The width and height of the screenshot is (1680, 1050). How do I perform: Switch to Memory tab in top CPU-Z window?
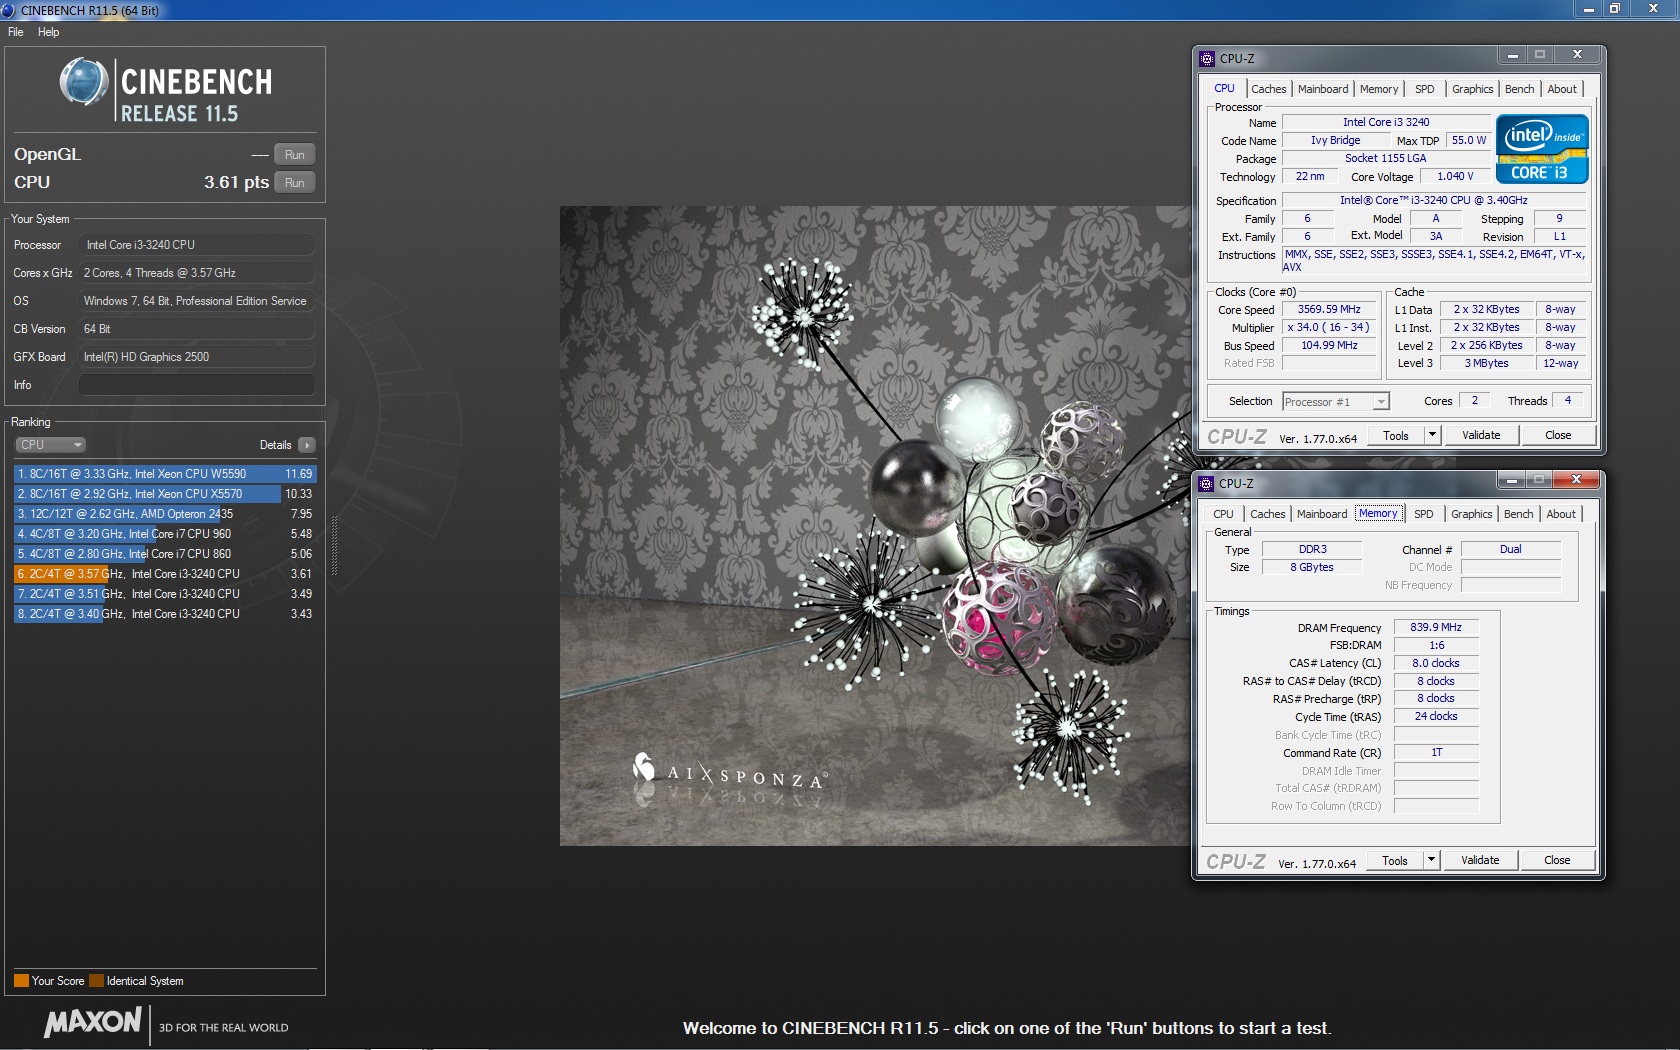pyautogui.click(x=1379, y=89)
